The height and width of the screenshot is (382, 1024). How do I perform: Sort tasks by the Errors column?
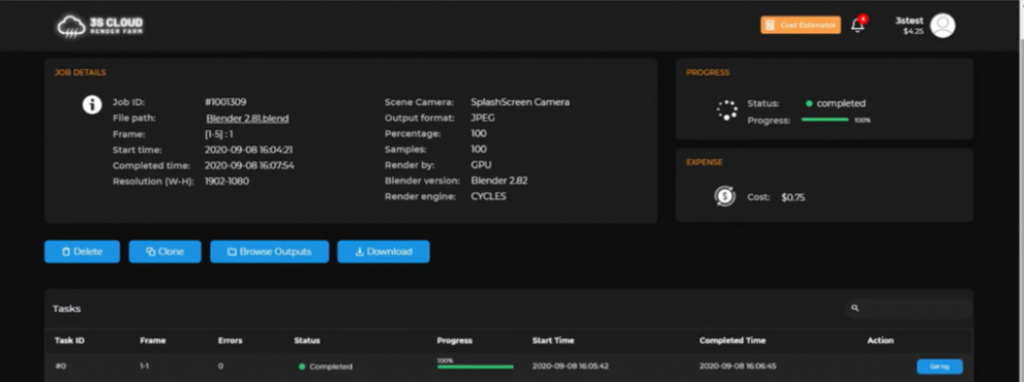coord(230,340)
